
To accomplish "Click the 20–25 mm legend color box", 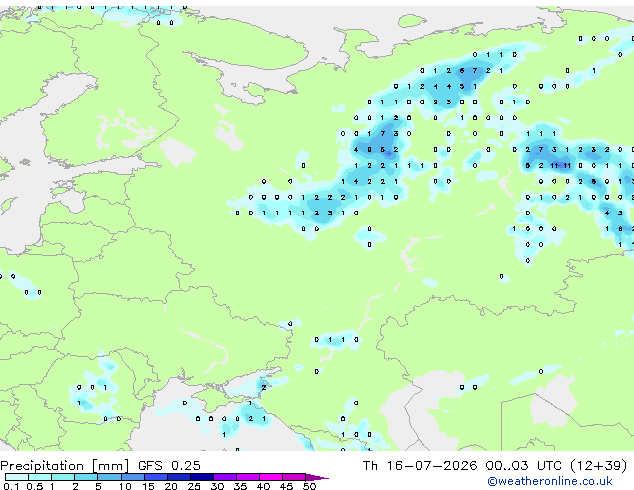I will (x=178, y=477).
